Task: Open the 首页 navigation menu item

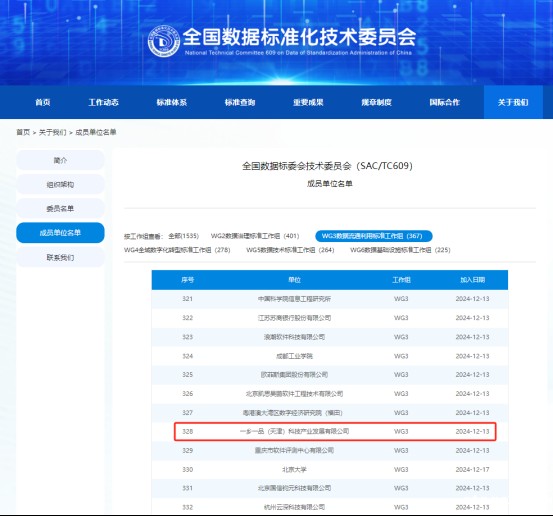Action: click(43, 102)
